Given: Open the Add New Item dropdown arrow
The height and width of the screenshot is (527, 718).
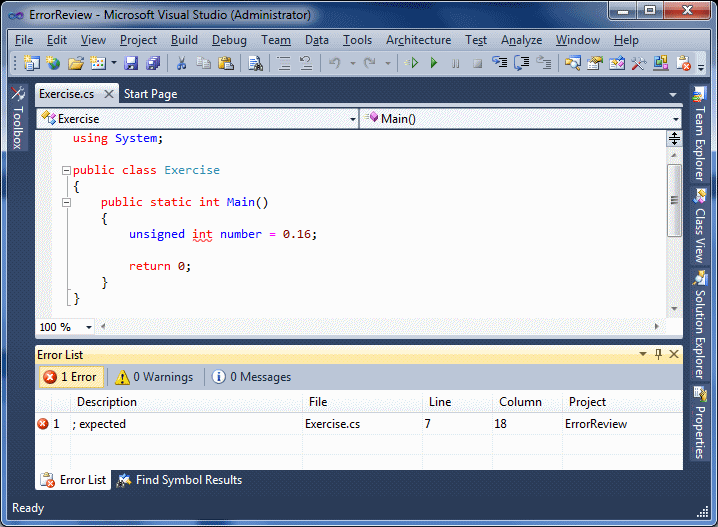Looking at the screenshot, I should 114,63.
